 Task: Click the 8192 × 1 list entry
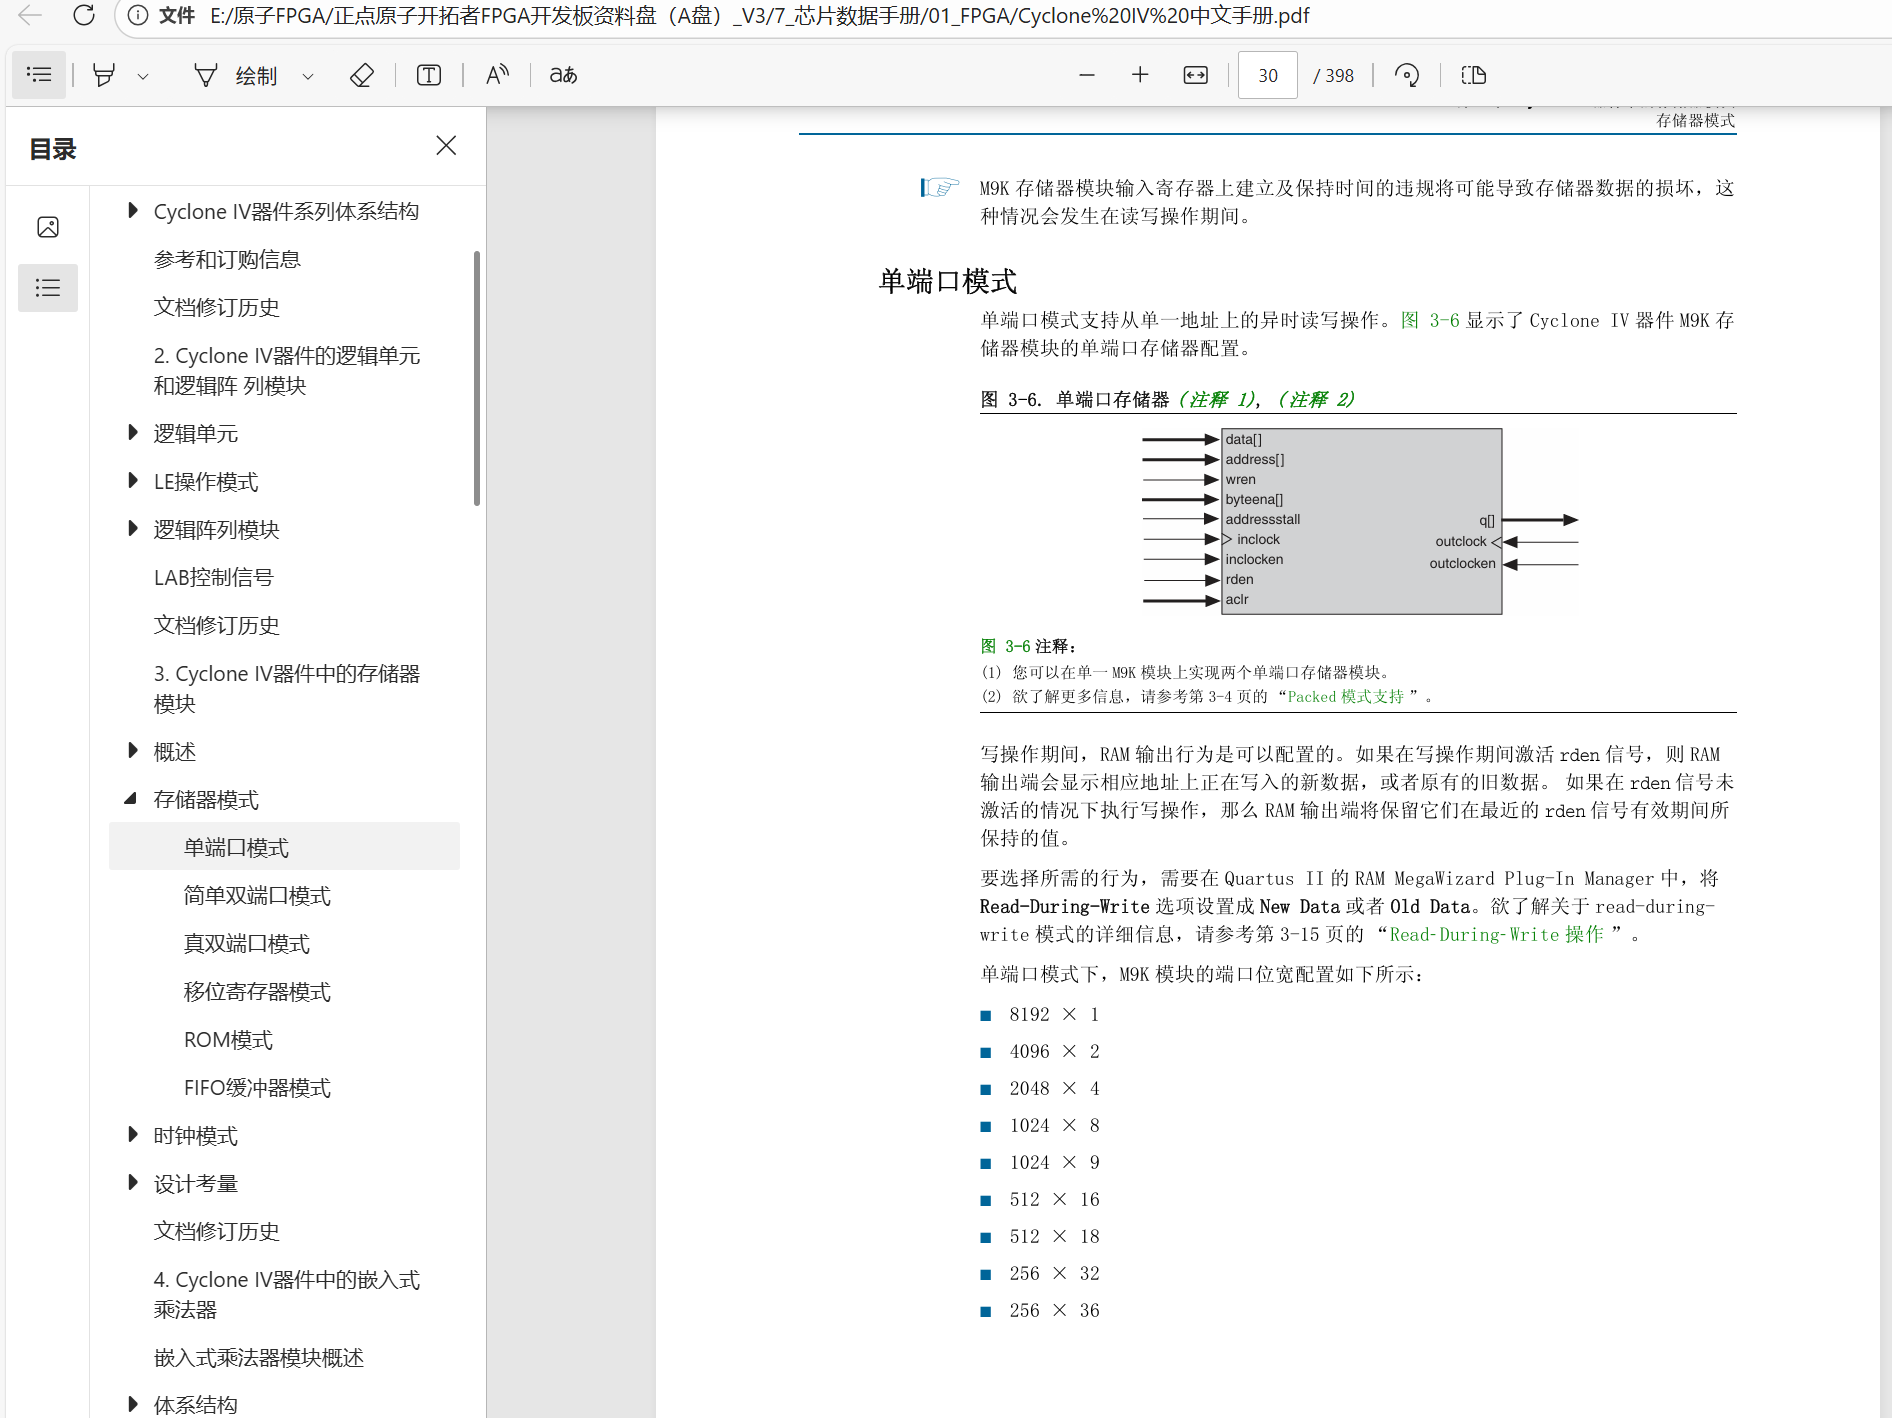(x=1054, y=1014)
